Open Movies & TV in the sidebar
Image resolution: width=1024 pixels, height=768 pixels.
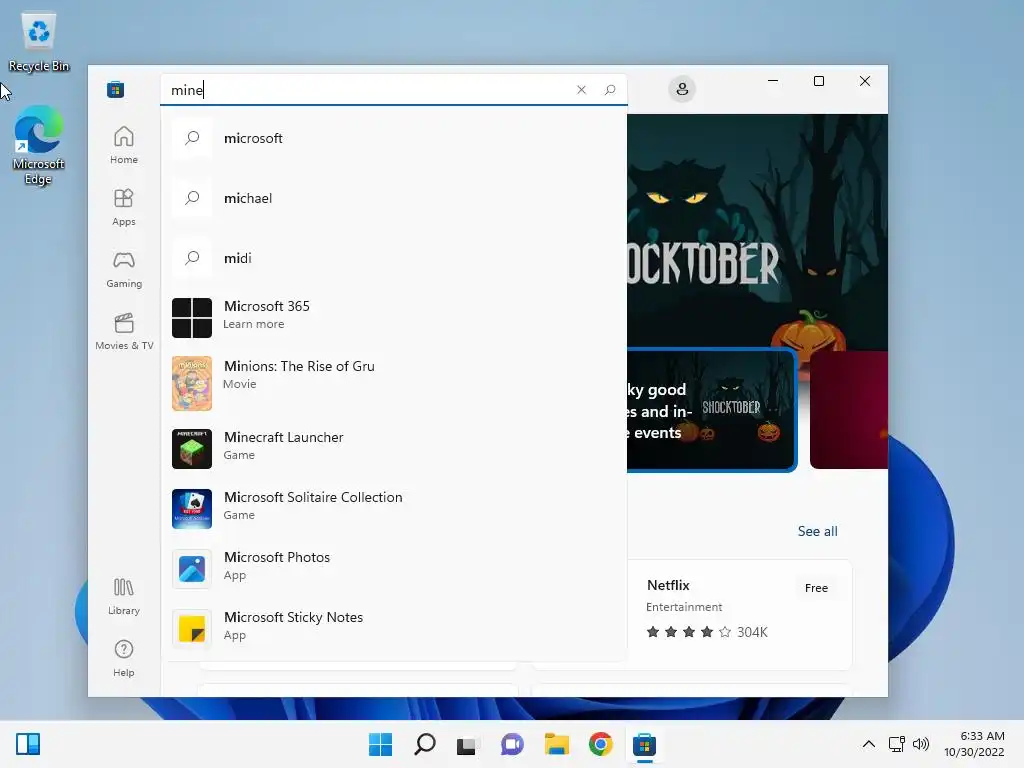[123, 331]
